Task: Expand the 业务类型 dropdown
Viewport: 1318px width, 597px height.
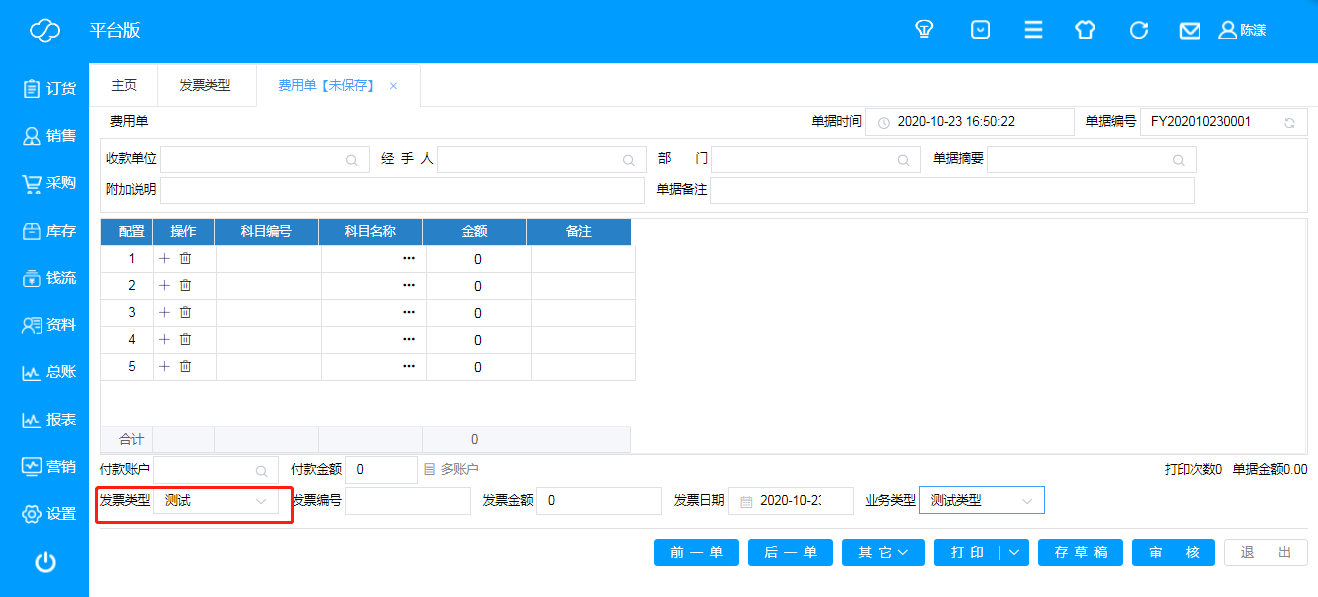Action: (1026, 501)
